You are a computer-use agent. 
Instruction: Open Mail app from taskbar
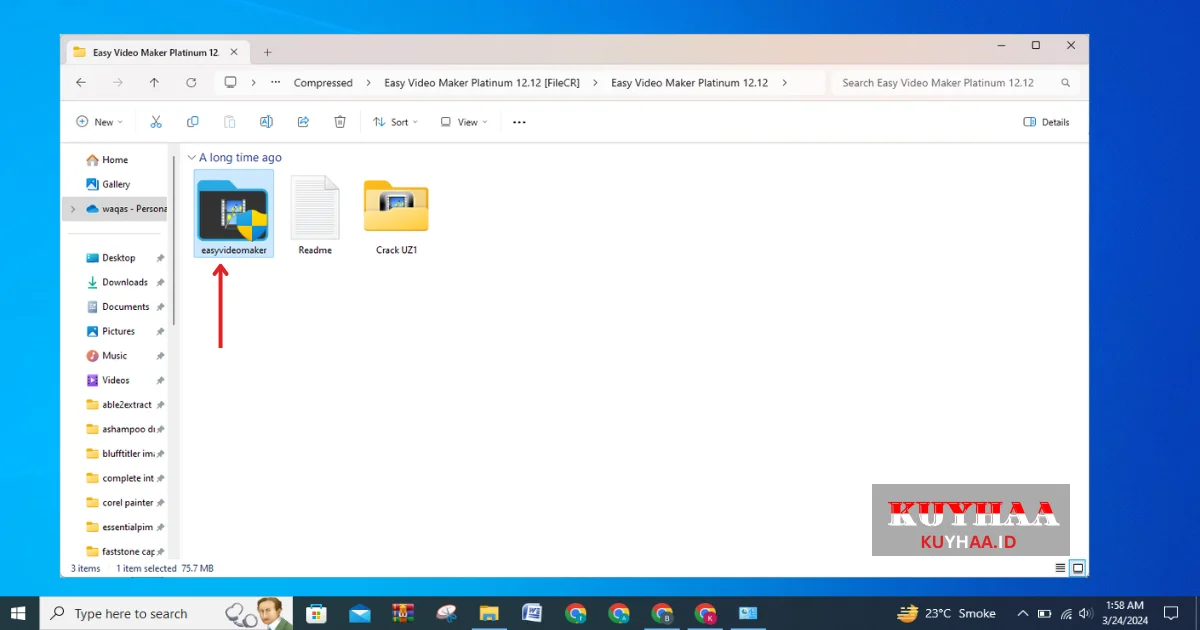pos(360,613)
